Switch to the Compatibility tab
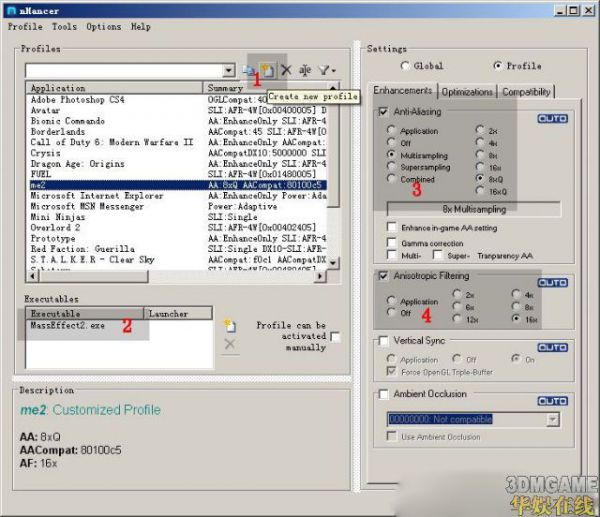 (526, 92)
